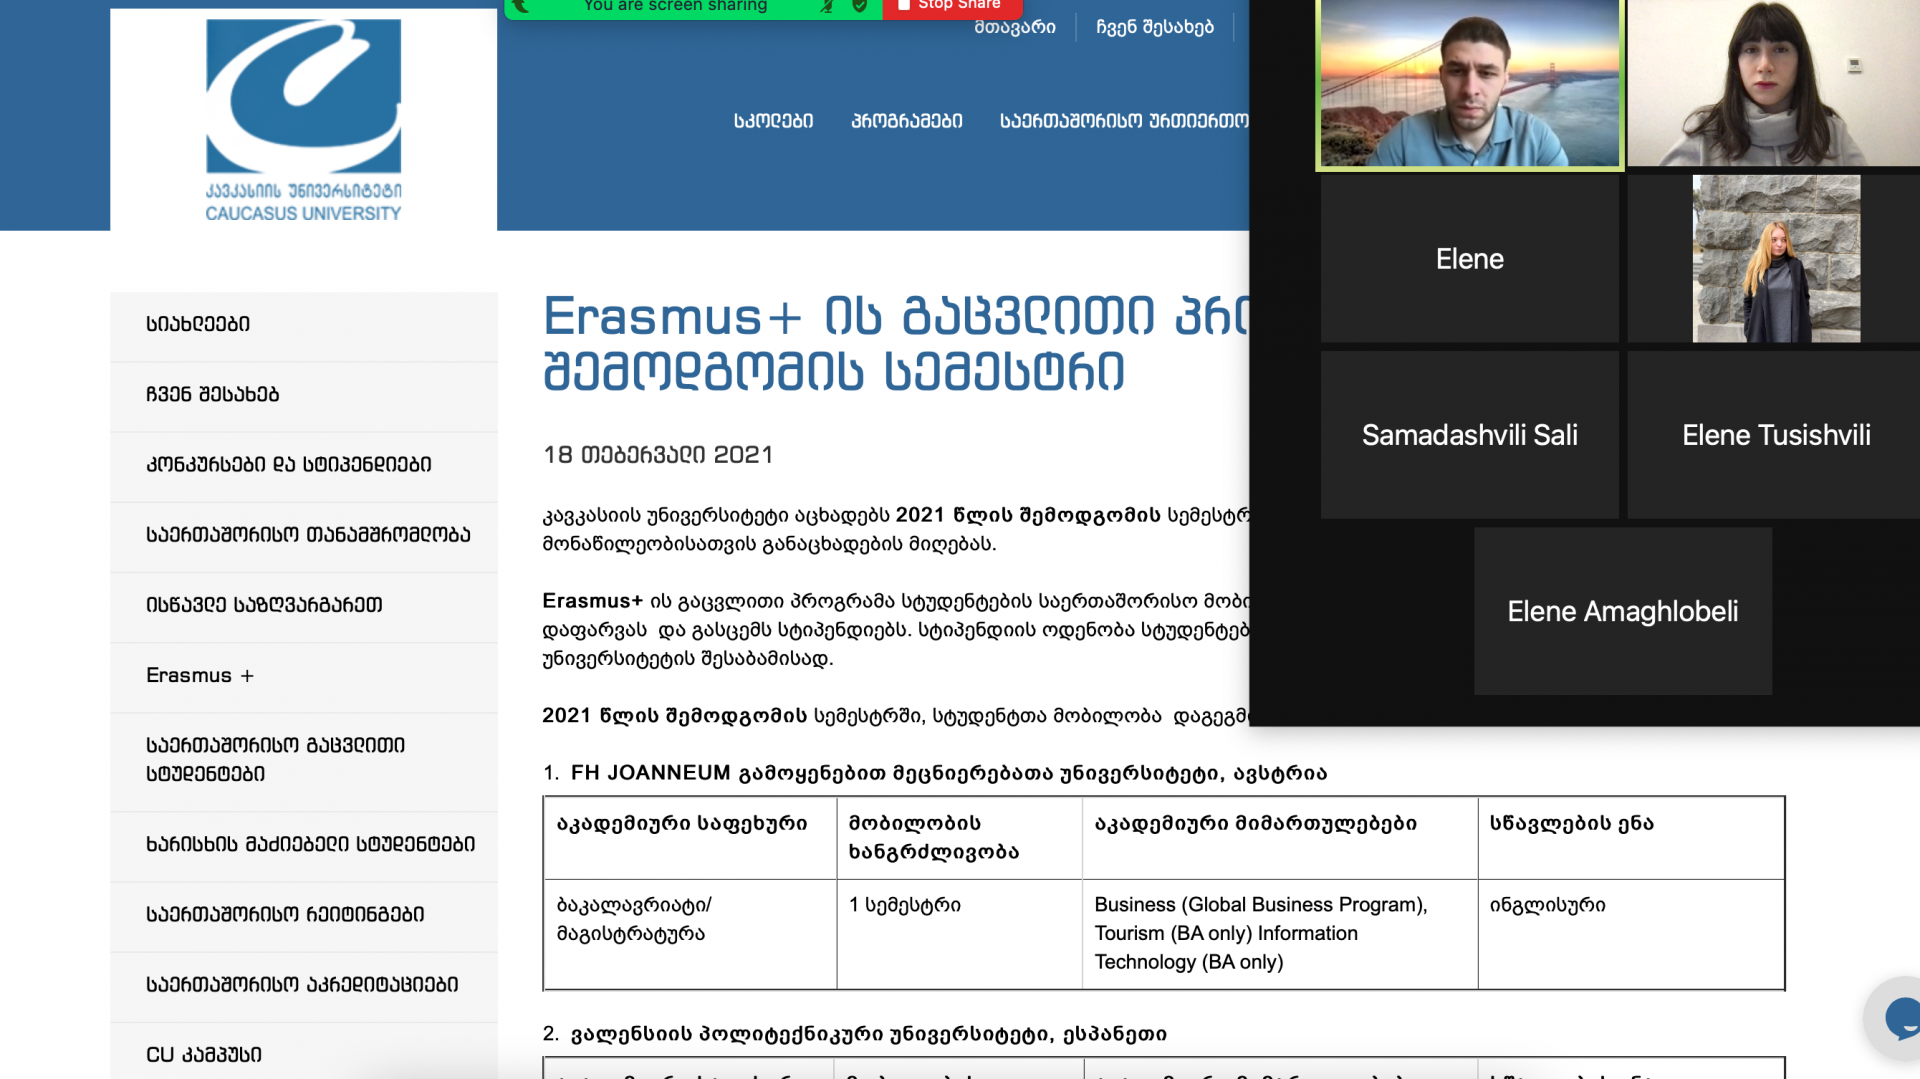This screenshot has width=1920, height=1079.
Task: Click the 1. FH JOANNEUM heading
Action: pyautogui.click(x=934, y=773)
